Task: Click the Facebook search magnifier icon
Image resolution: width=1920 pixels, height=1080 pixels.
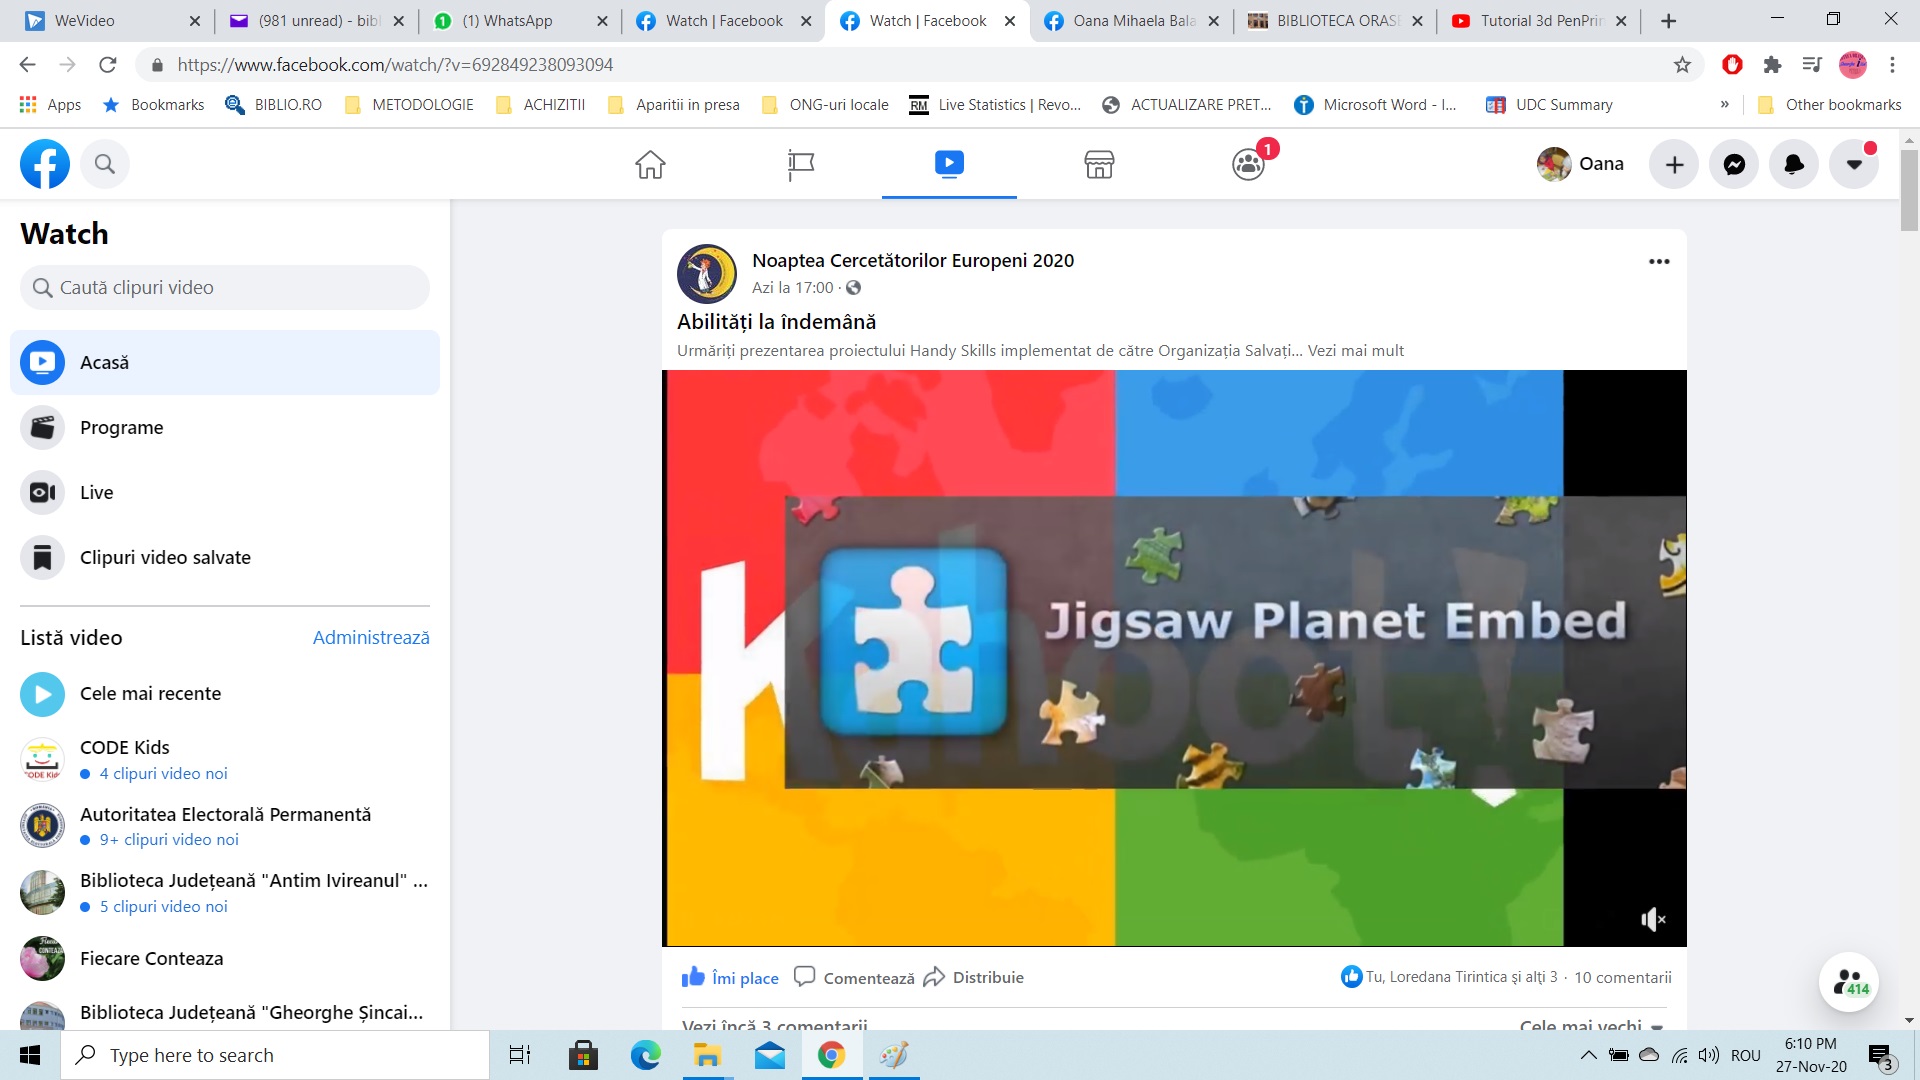Action: 105,164
